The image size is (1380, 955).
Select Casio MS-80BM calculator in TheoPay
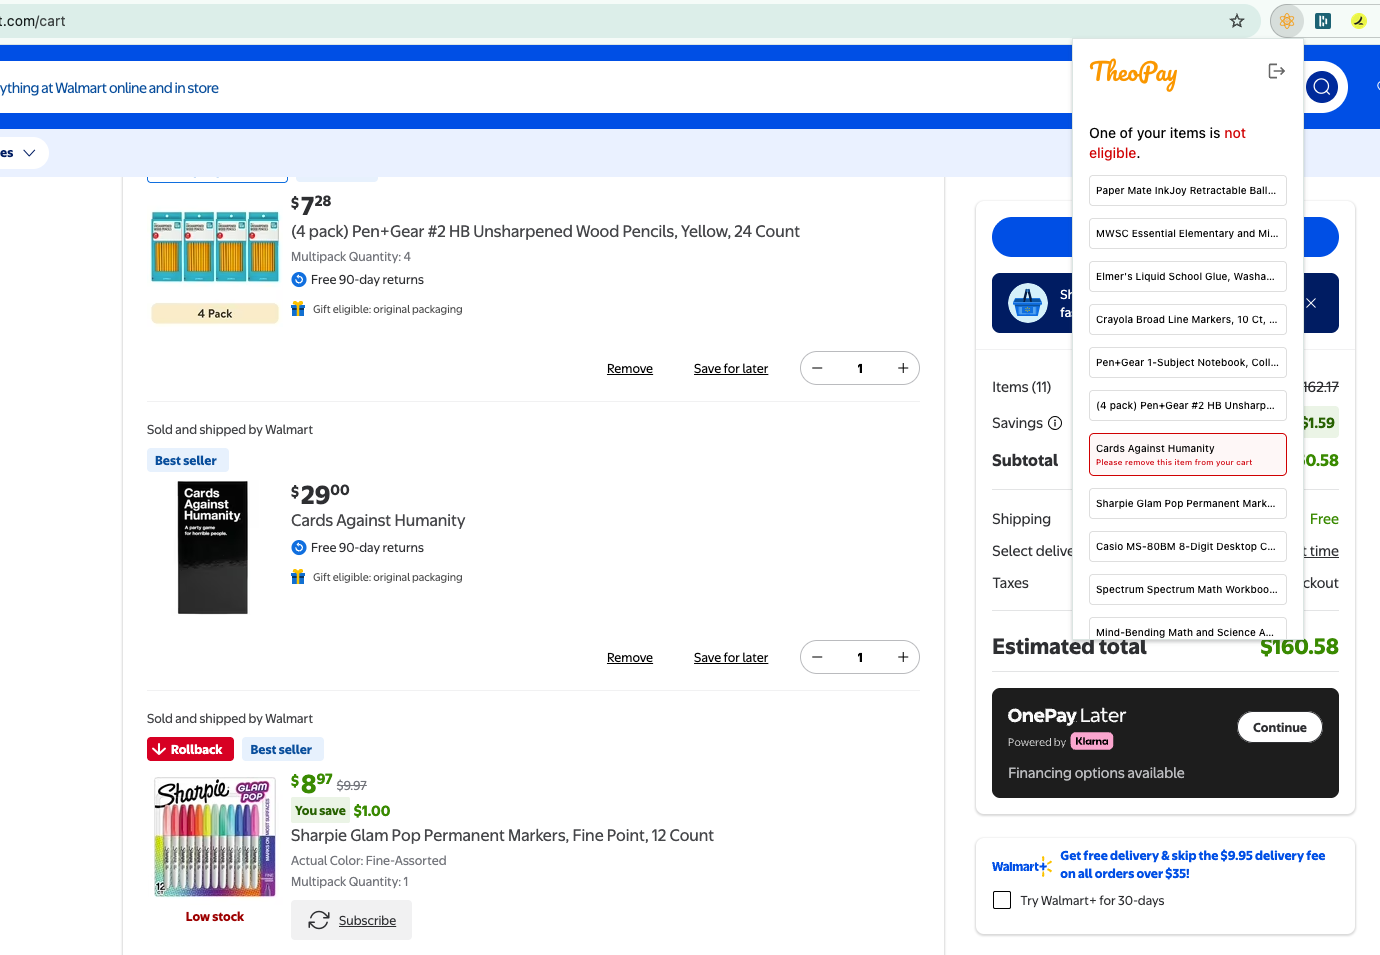1188,546
